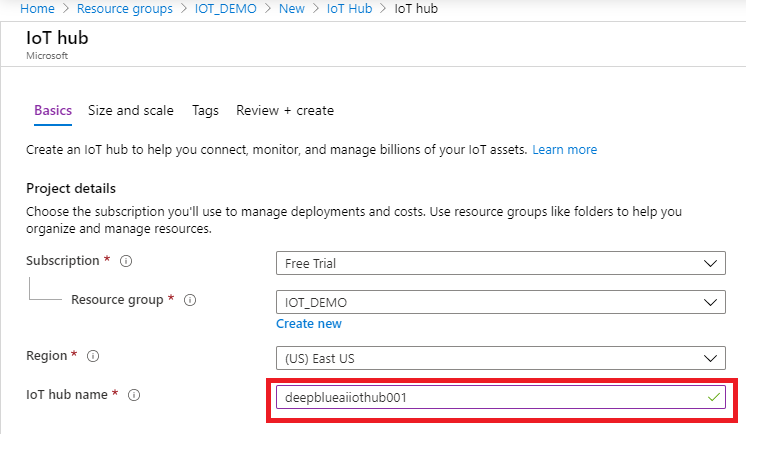Switch to the Basics tab
Image resolution: width=758 pixels, height=451 pixels.
53,111
